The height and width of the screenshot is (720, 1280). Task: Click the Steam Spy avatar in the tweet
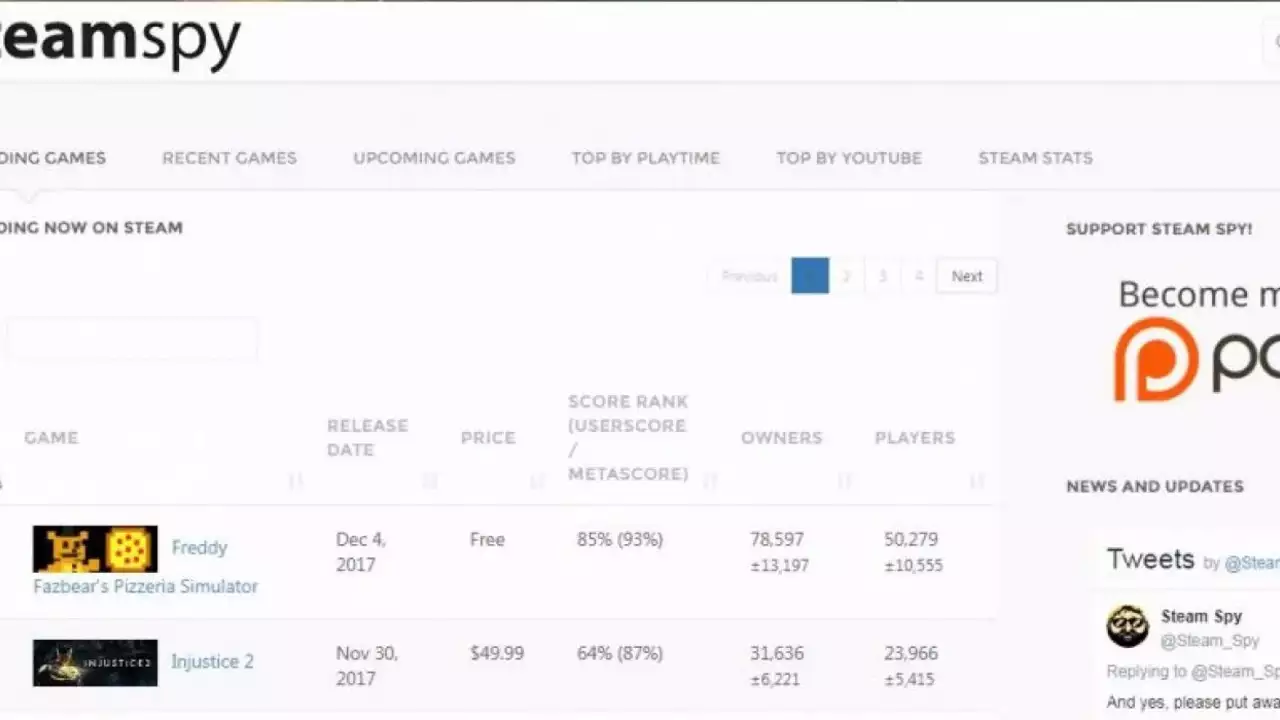coord(1128,627)
